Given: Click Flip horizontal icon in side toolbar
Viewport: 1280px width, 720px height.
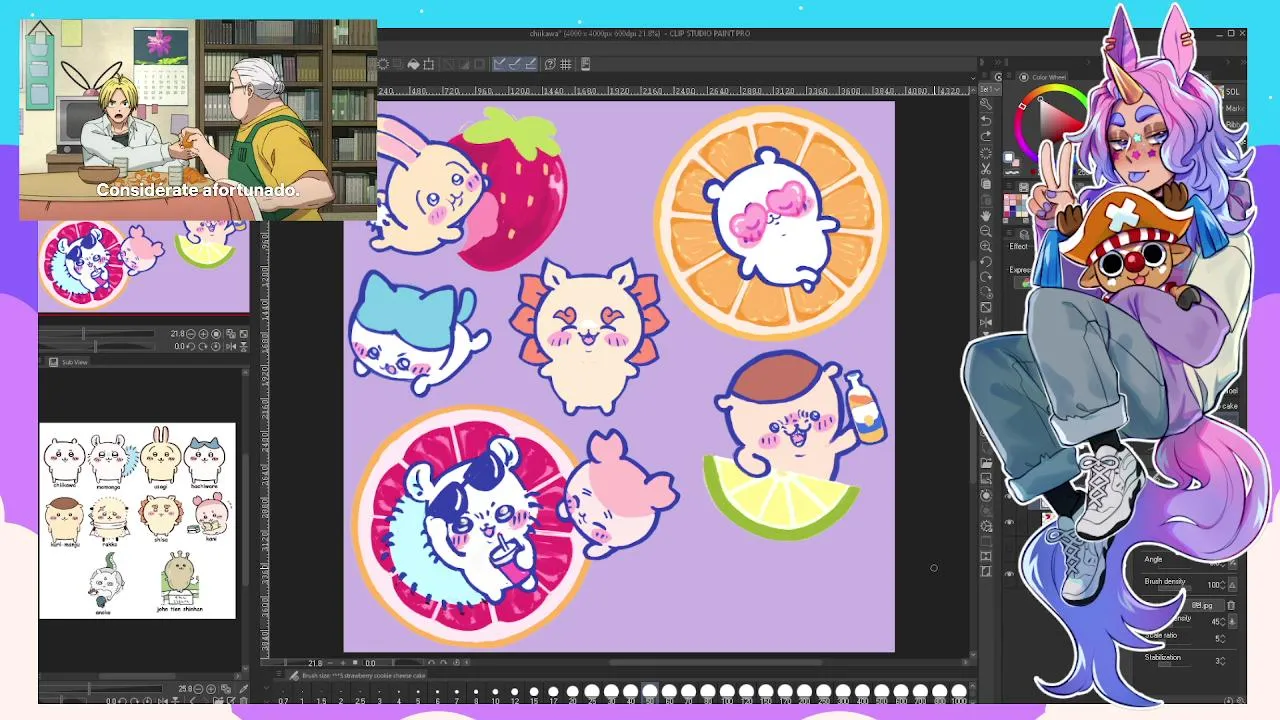Looking at the screenshot, I should 986,322.
